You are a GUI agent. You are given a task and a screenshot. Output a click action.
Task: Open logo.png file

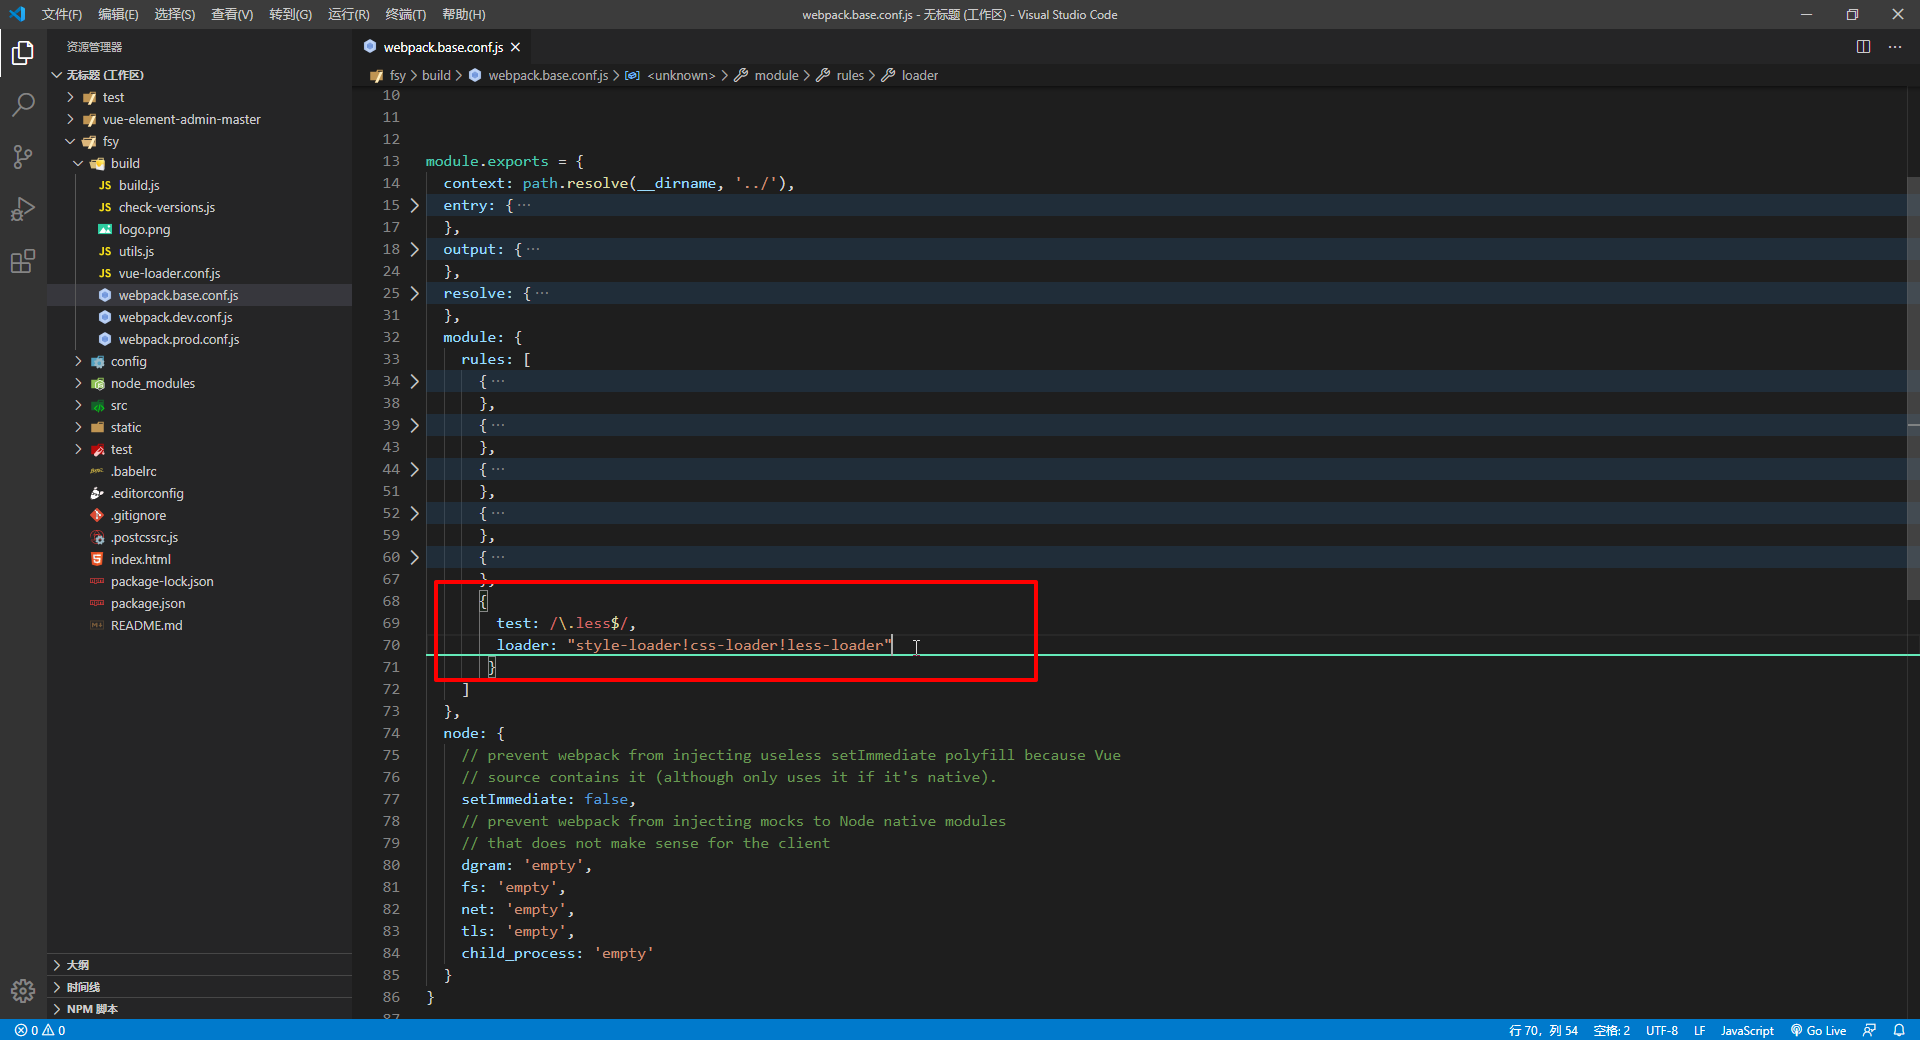(x=199, y=229)
